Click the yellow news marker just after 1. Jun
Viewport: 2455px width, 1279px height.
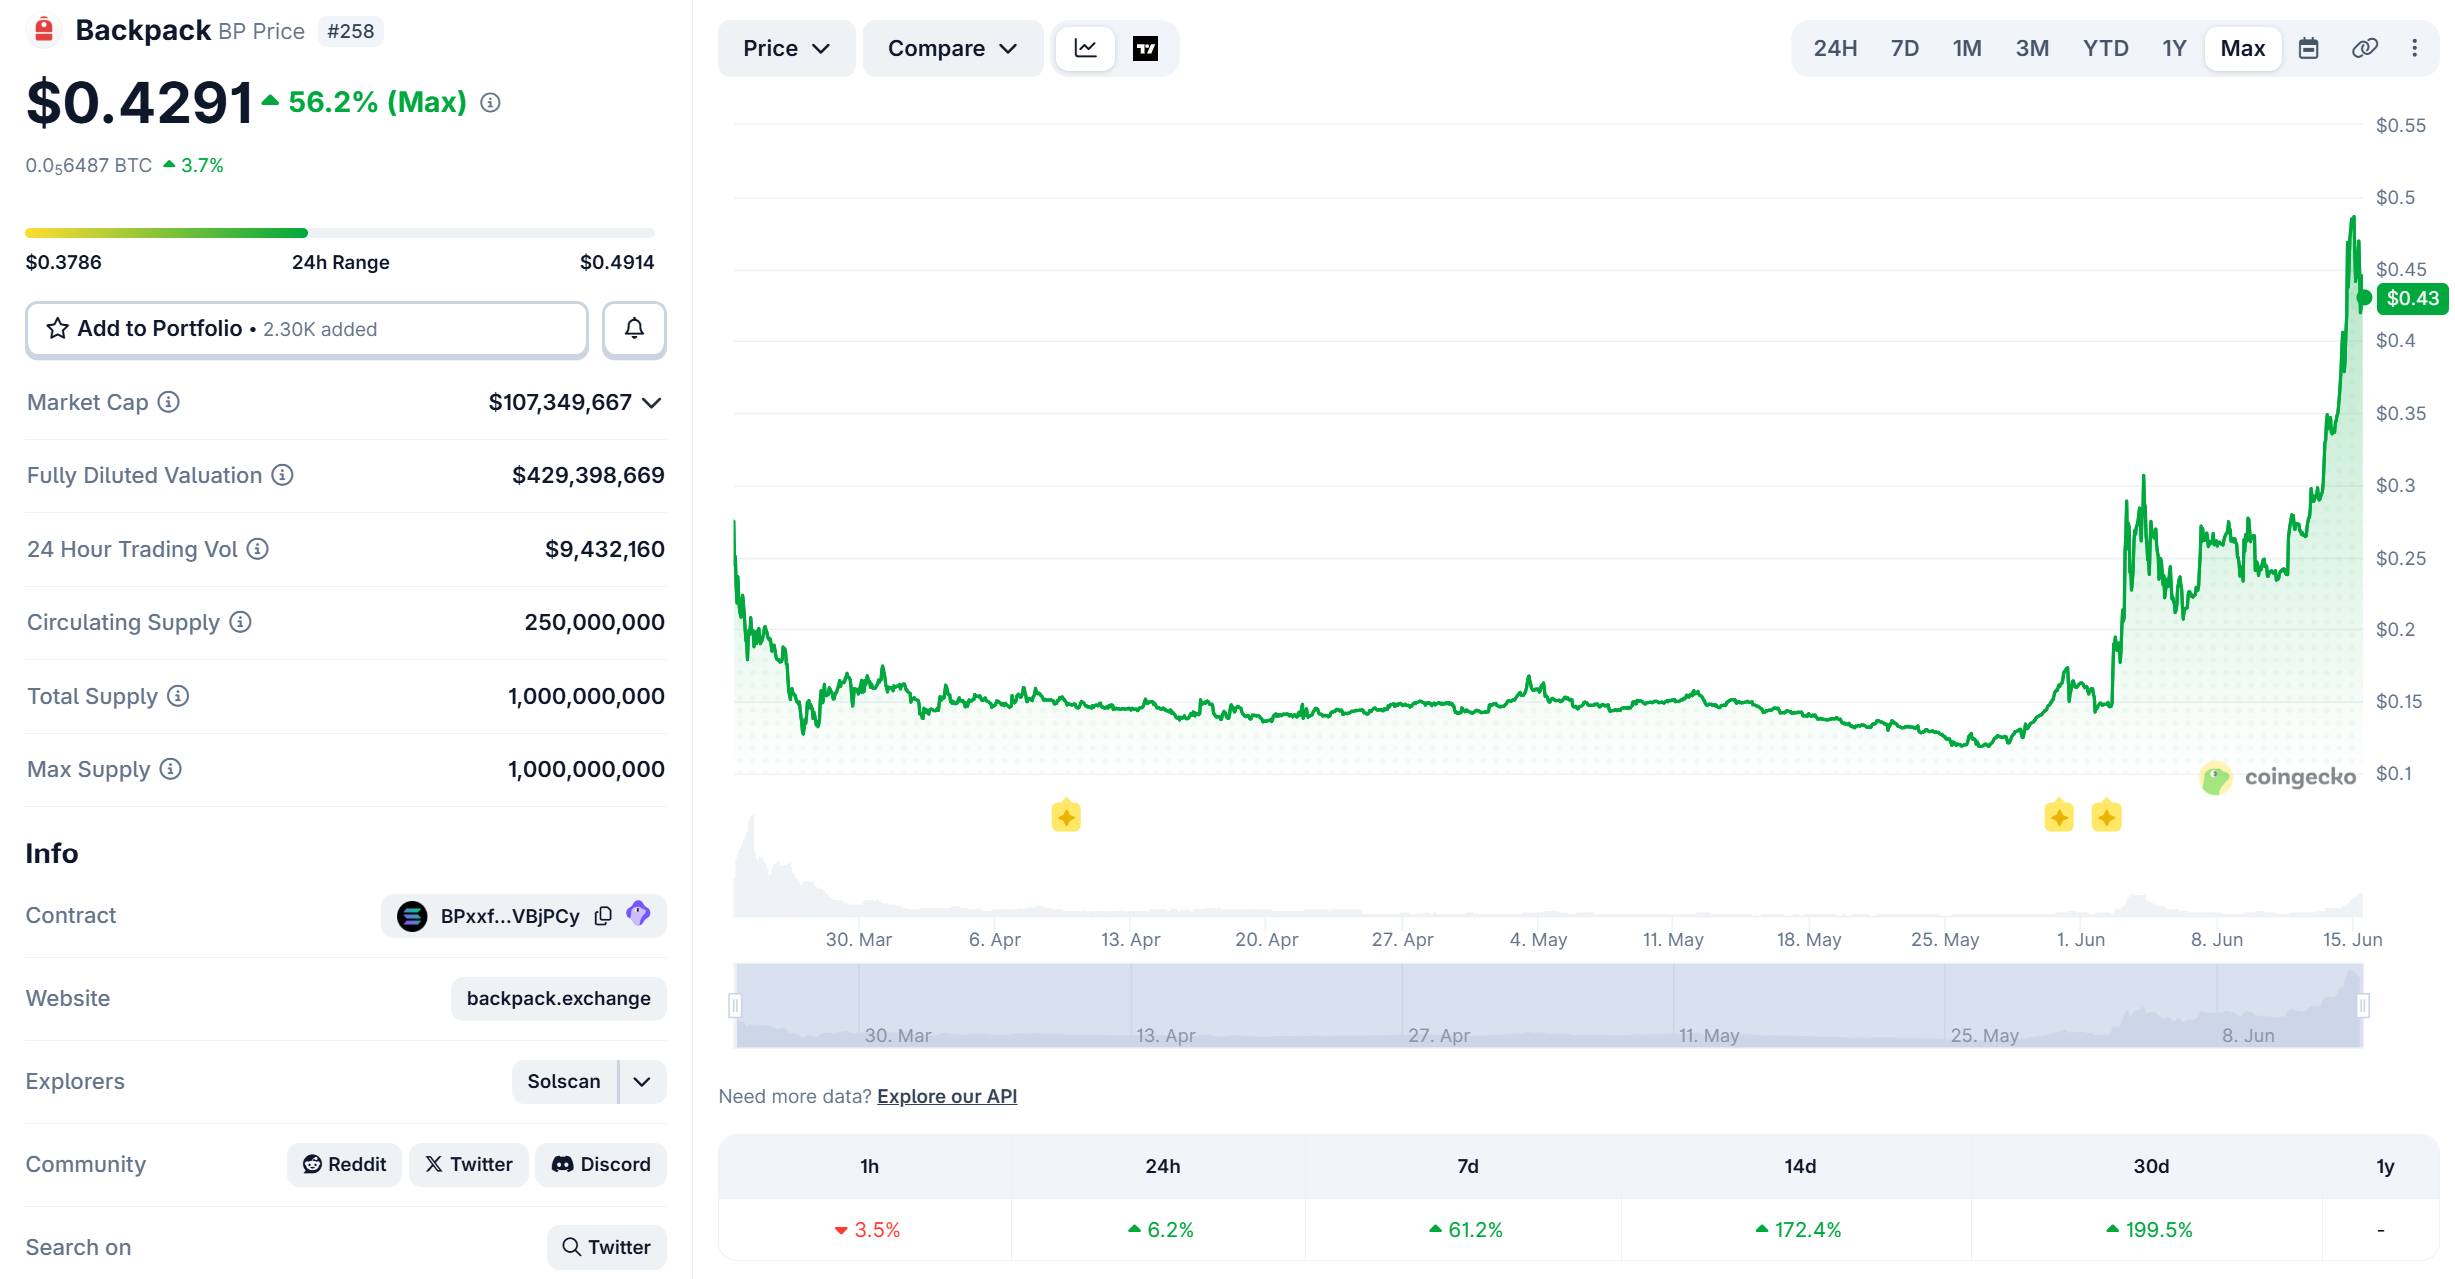[2107, 816]
